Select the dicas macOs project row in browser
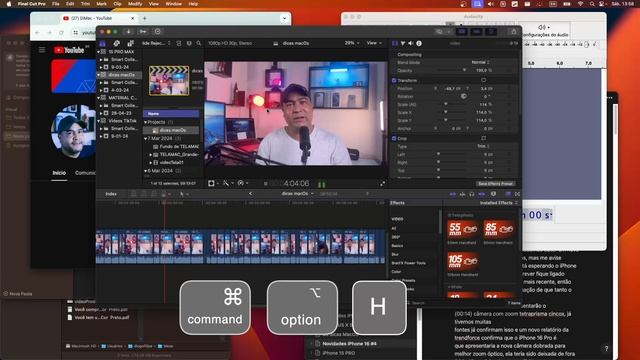This screenshot has height=360, width=640. (171, 130)
